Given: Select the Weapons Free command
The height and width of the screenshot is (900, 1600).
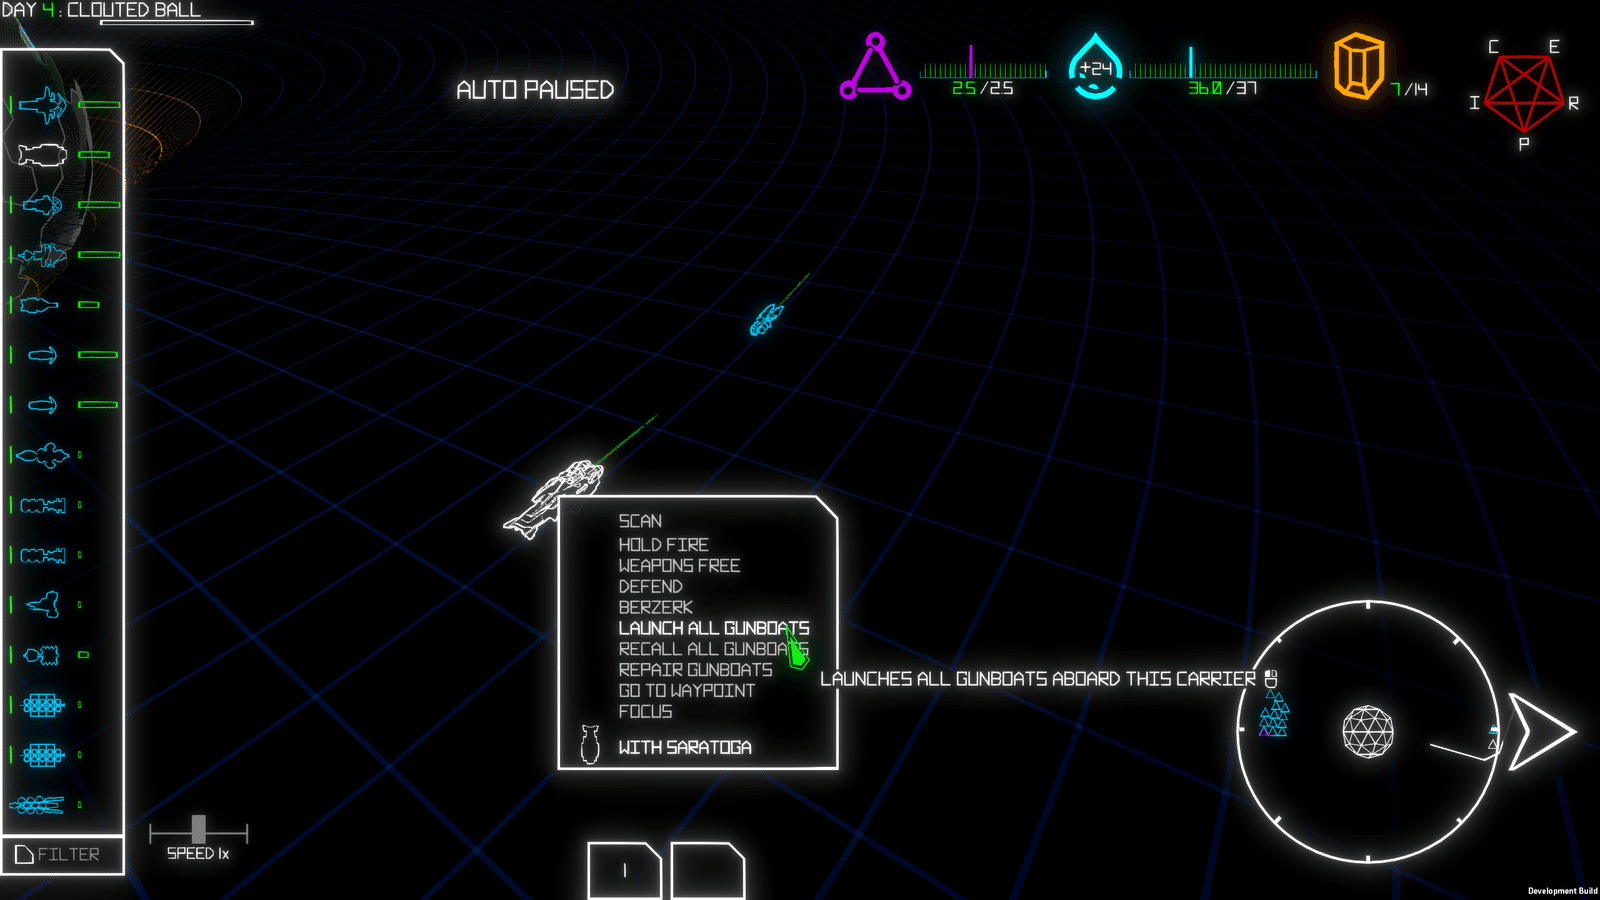Looking at the screenshot, I should coord(679,566).
